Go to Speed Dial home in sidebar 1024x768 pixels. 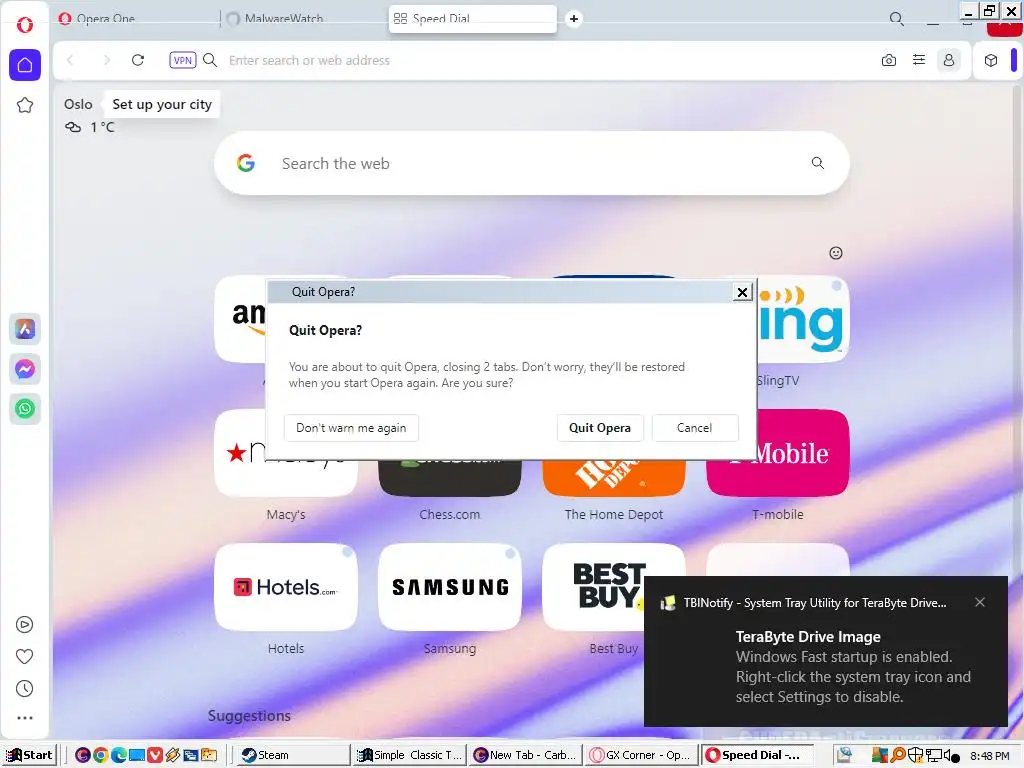tap(25, 65)
